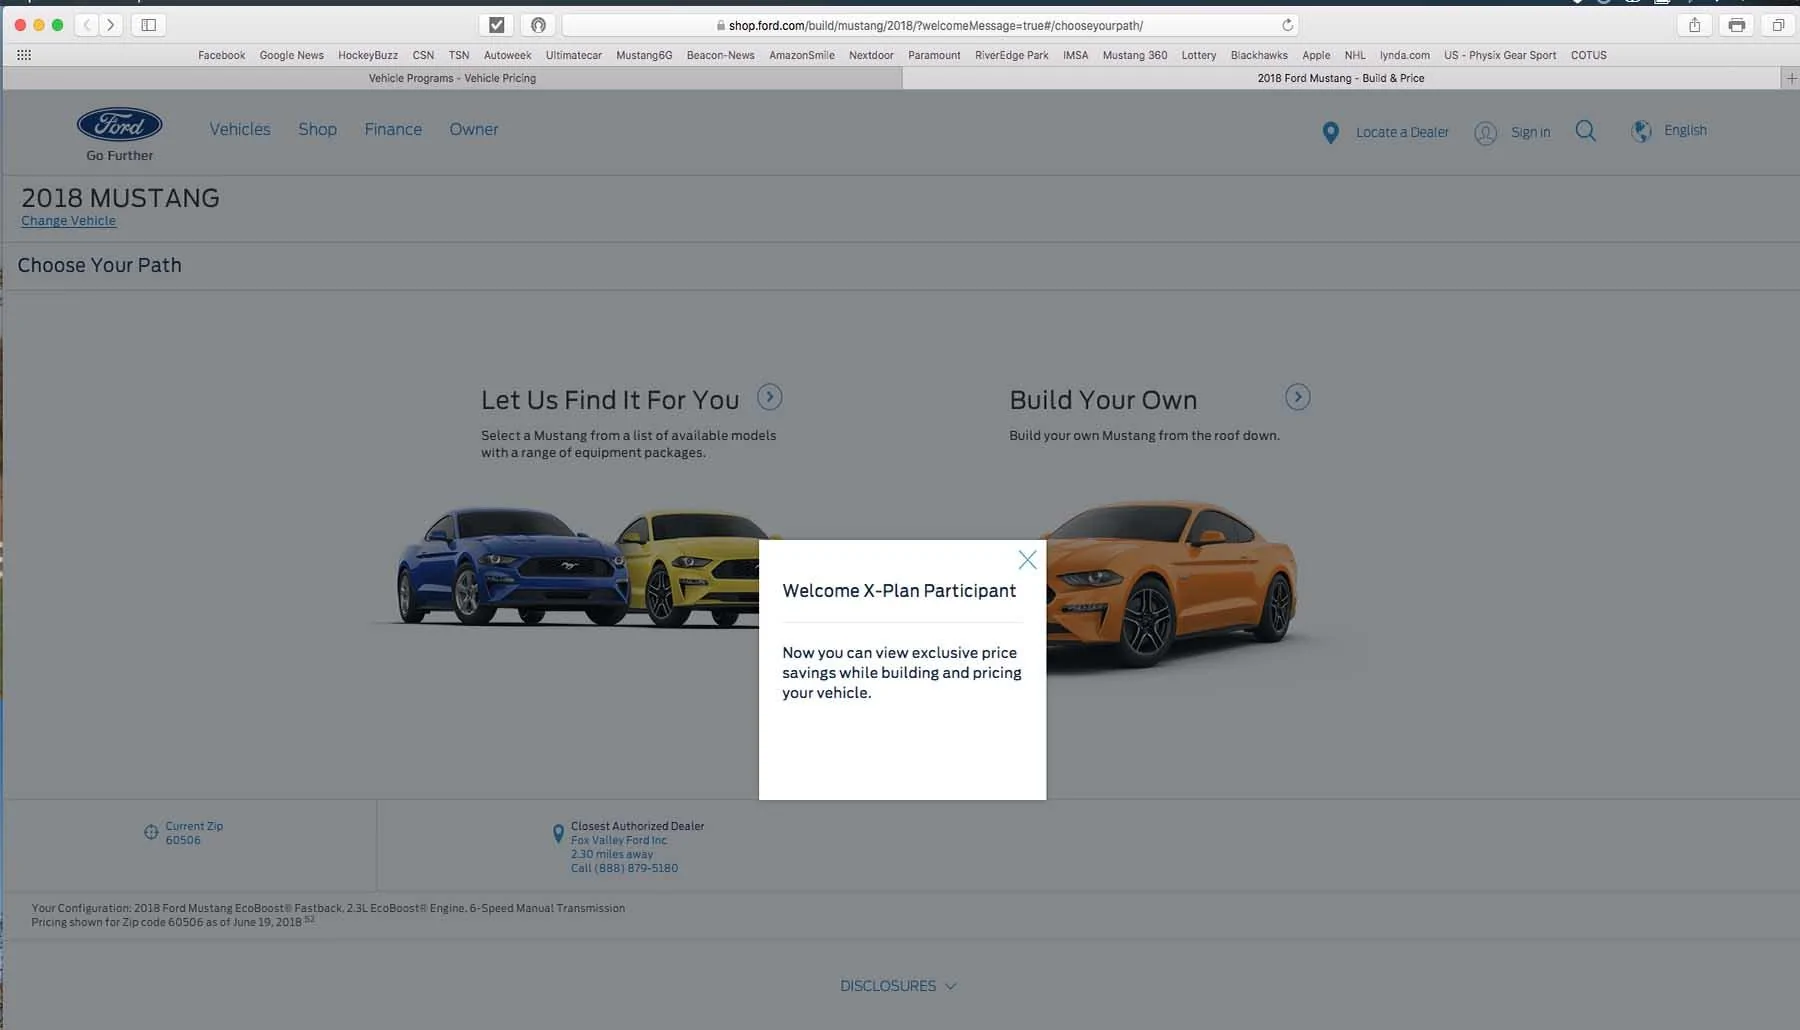
Task: Open the Favorites grid icon
Action: (24, 55)
